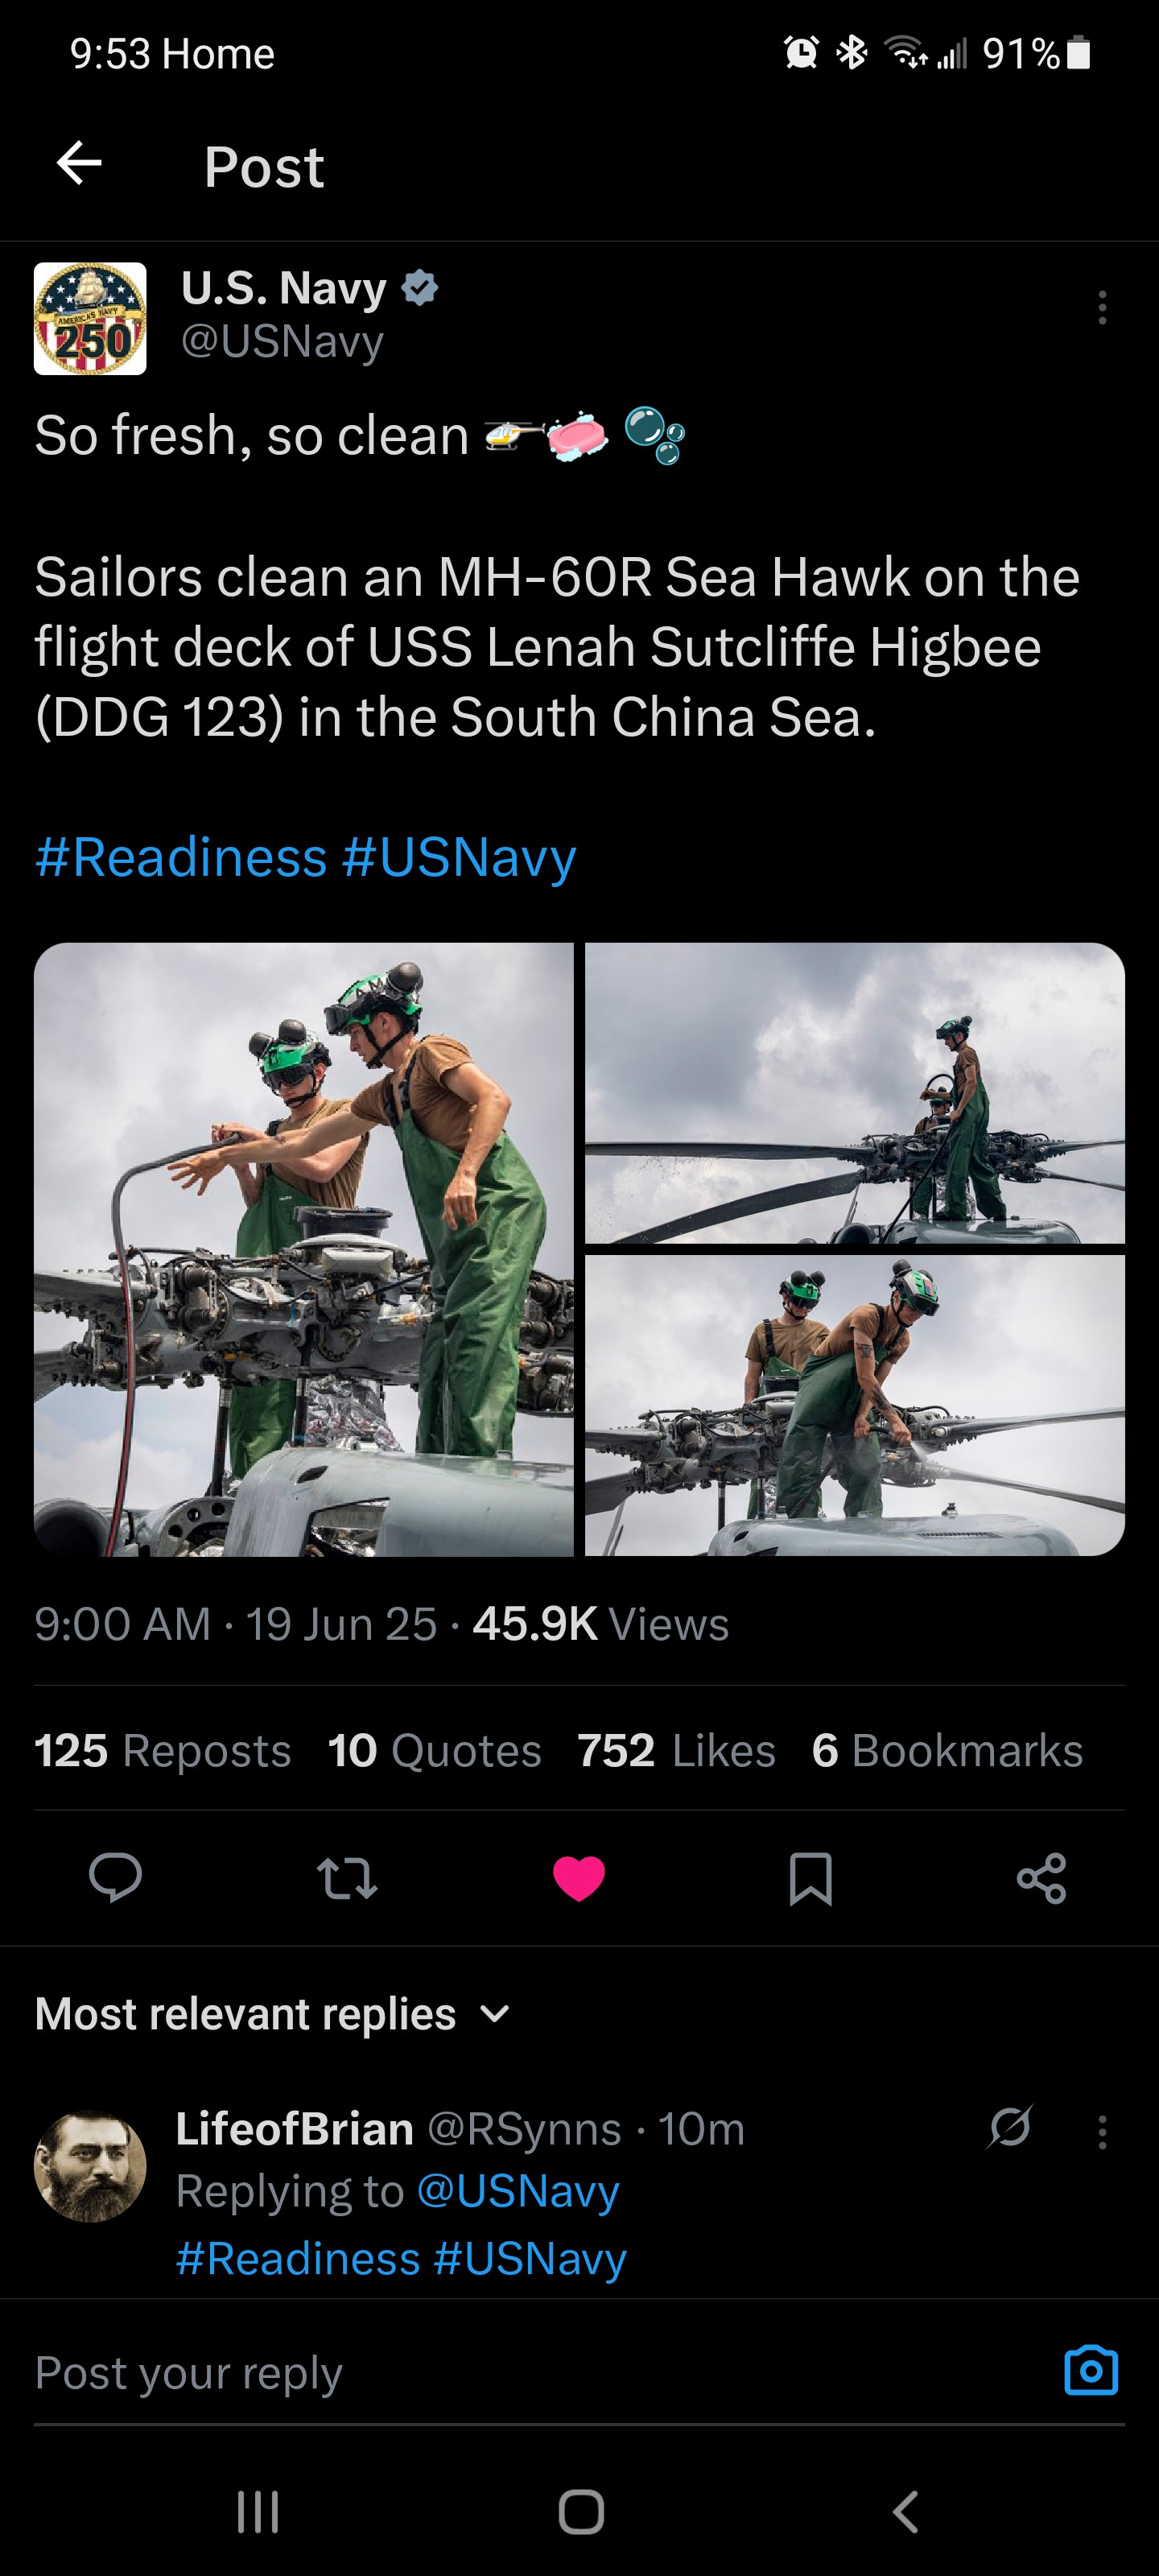Tap Android recent apps navigation button
This screenshot has height=2576, width=1159.
[258, 2511]
